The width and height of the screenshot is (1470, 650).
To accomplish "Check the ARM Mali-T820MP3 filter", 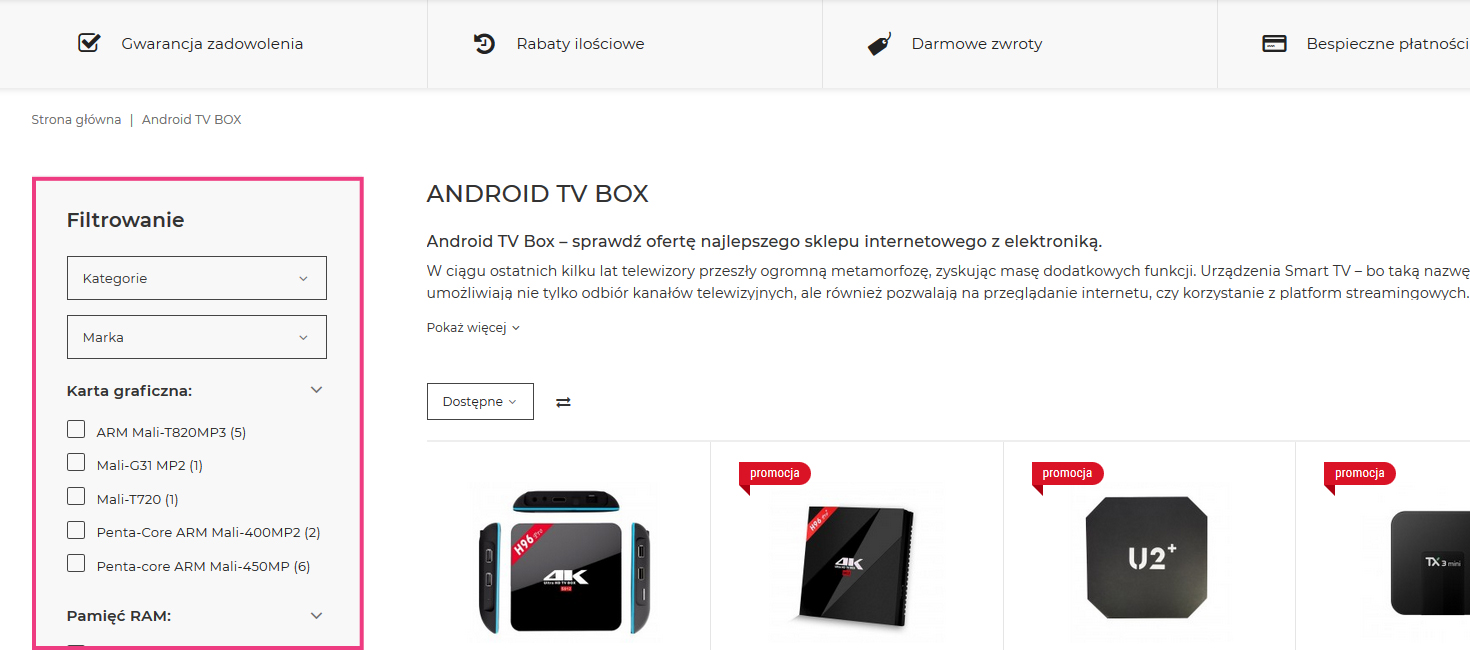I will click(76, 429).
